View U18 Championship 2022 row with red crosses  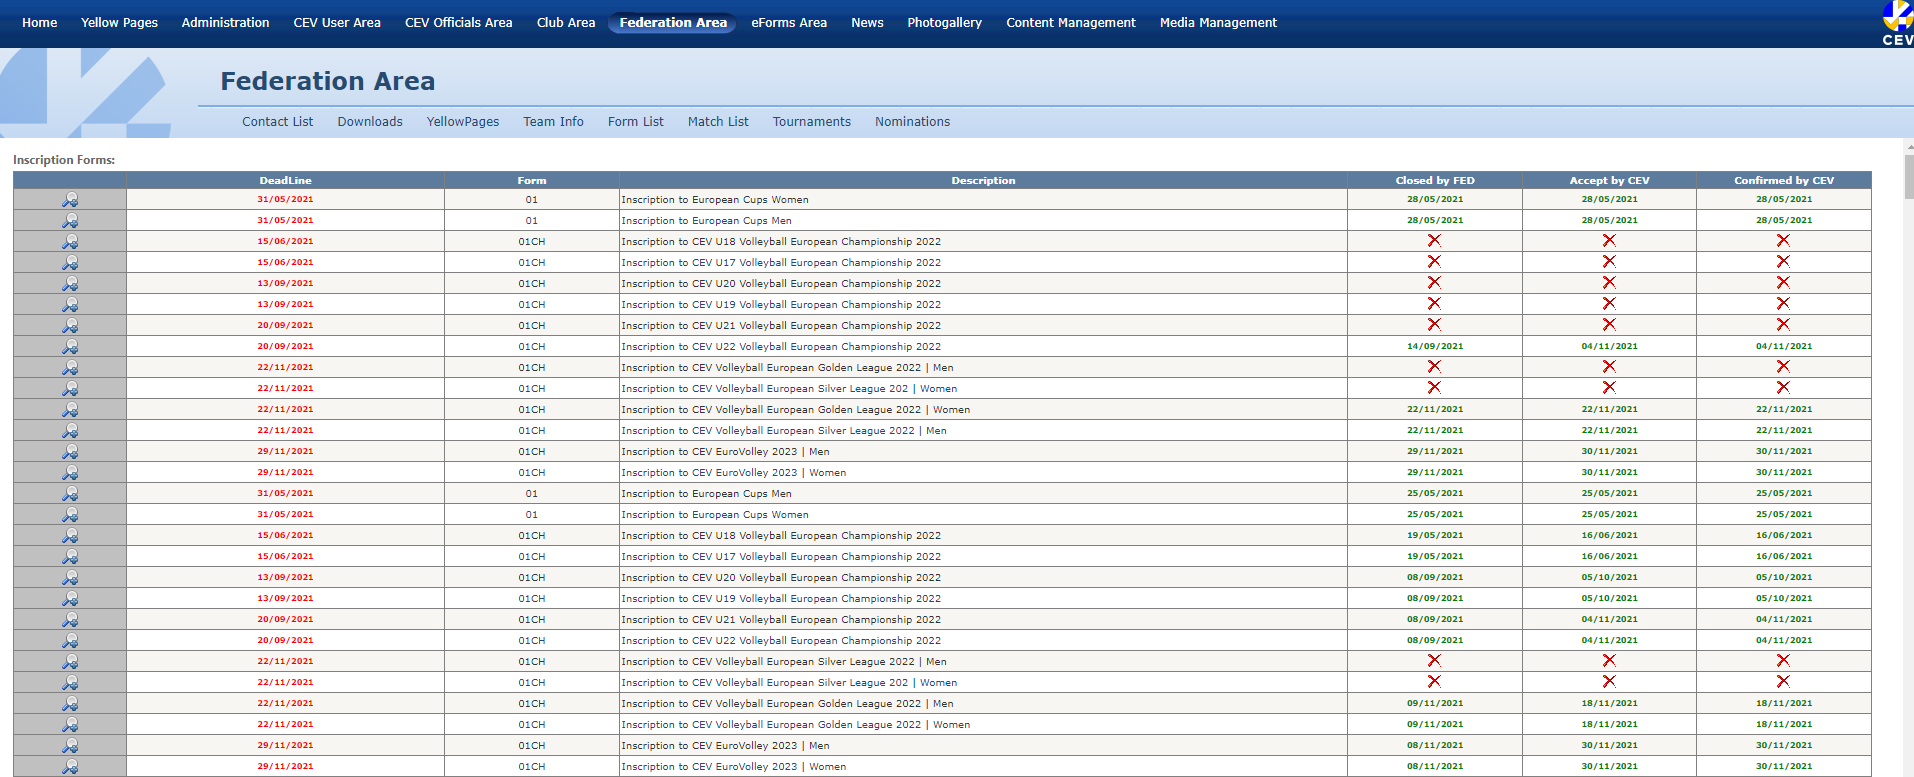click(x=942, y=241)
